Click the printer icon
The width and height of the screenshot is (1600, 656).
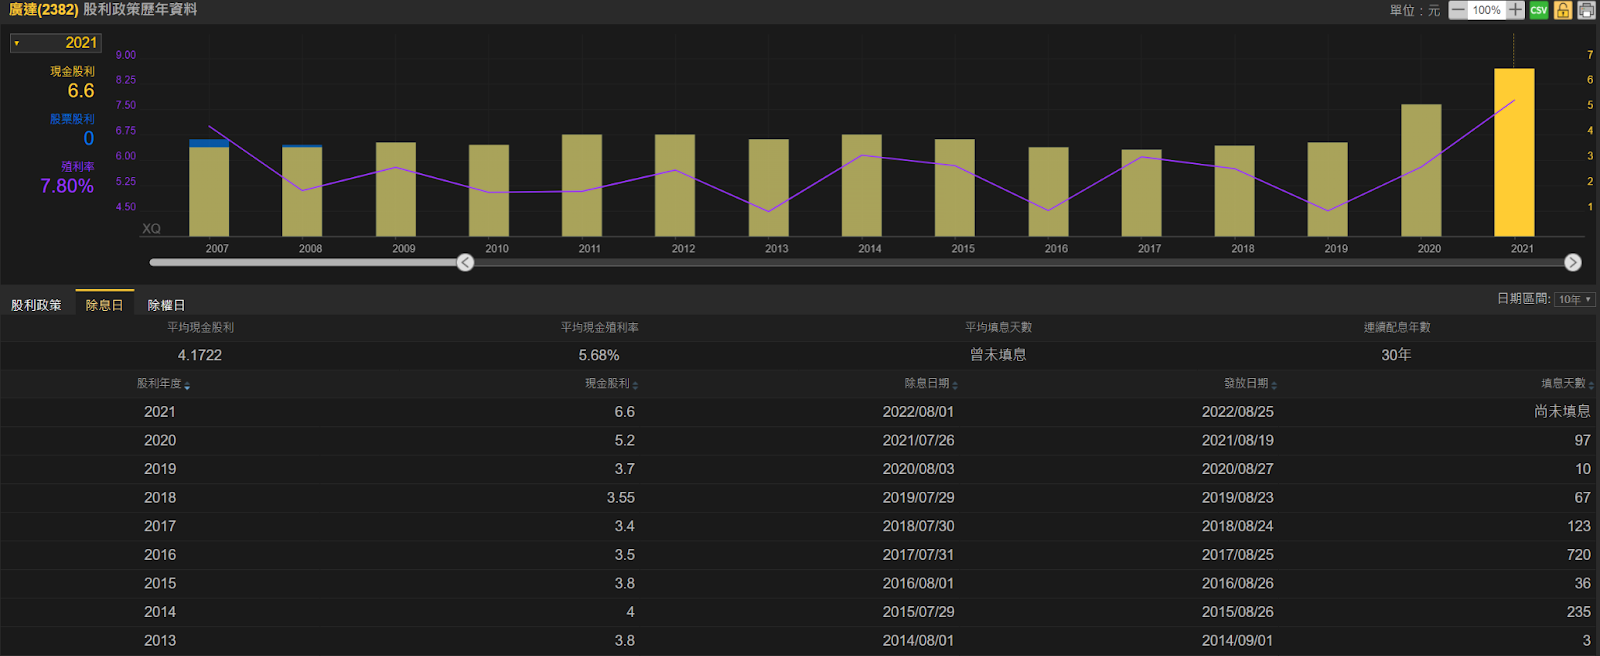coord(1587,10)
